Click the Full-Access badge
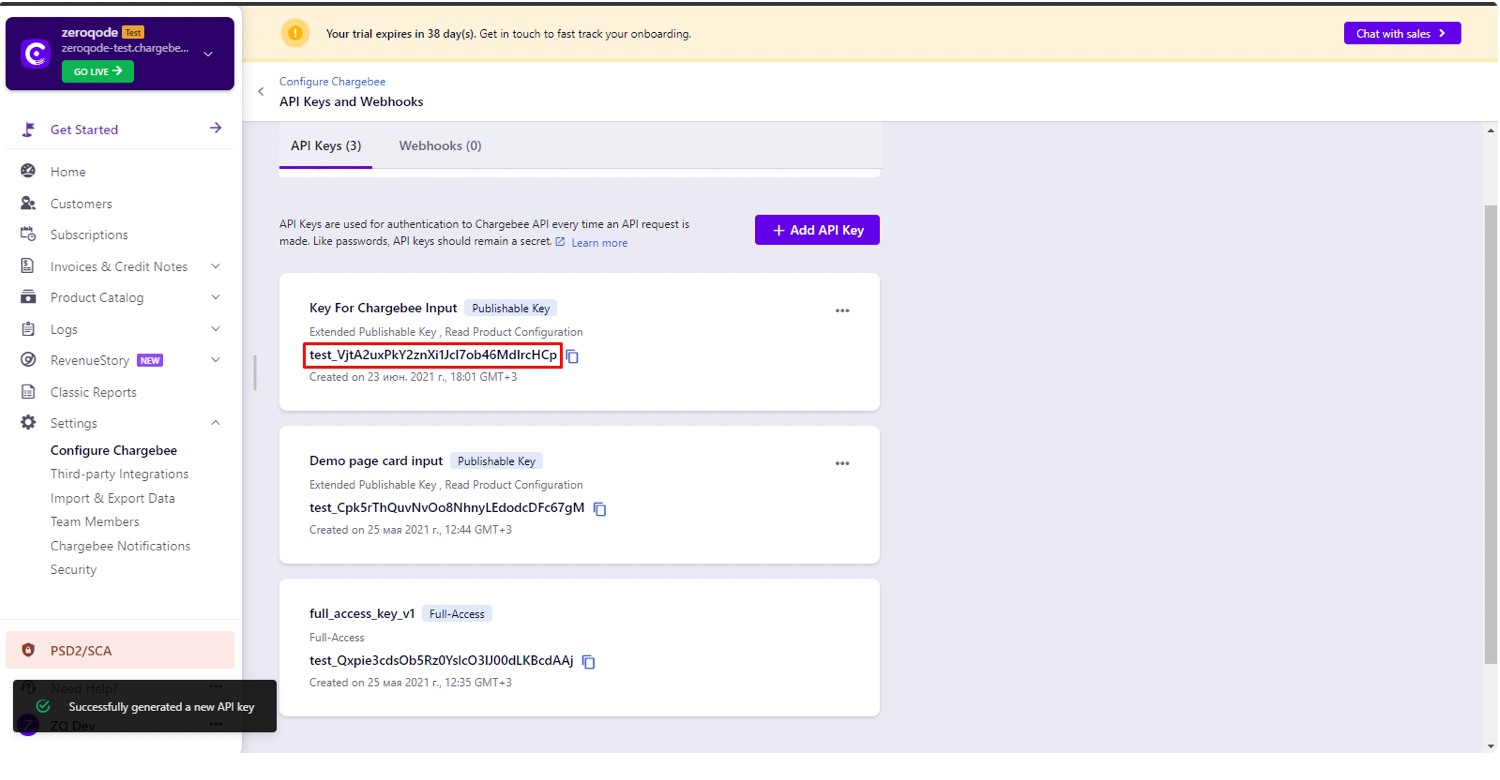 point(457,614)
